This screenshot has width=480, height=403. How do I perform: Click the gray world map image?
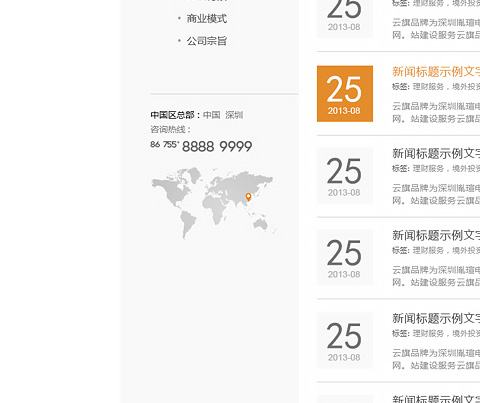[214, 203]
